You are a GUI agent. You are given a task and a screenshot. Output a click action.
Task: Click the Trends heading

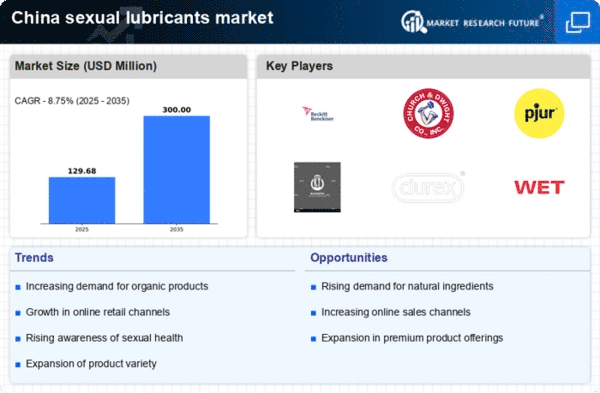point(34,258)
